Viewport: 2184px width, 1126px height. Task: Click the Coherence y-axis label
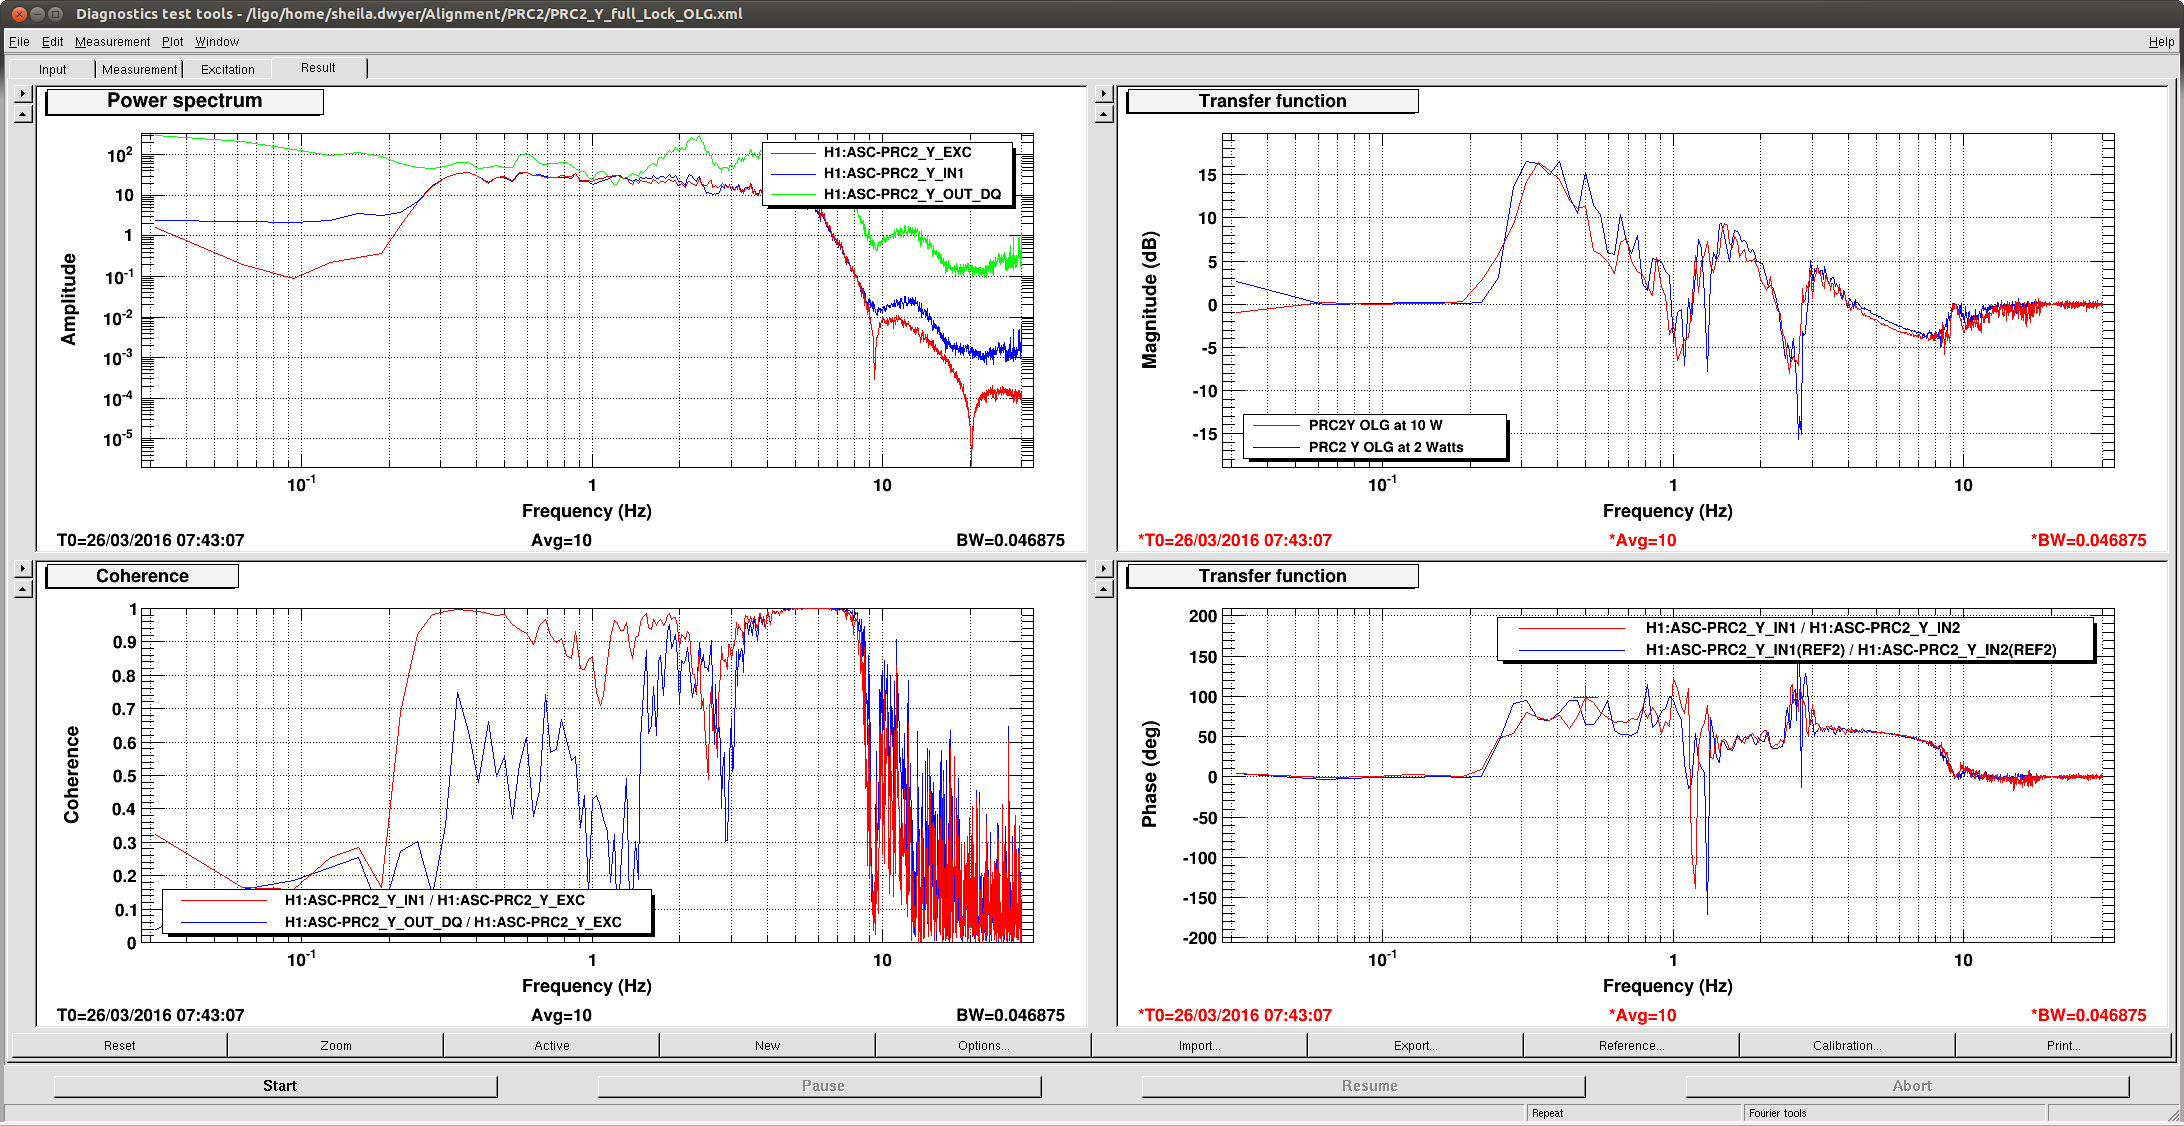(x=71, y=775)
